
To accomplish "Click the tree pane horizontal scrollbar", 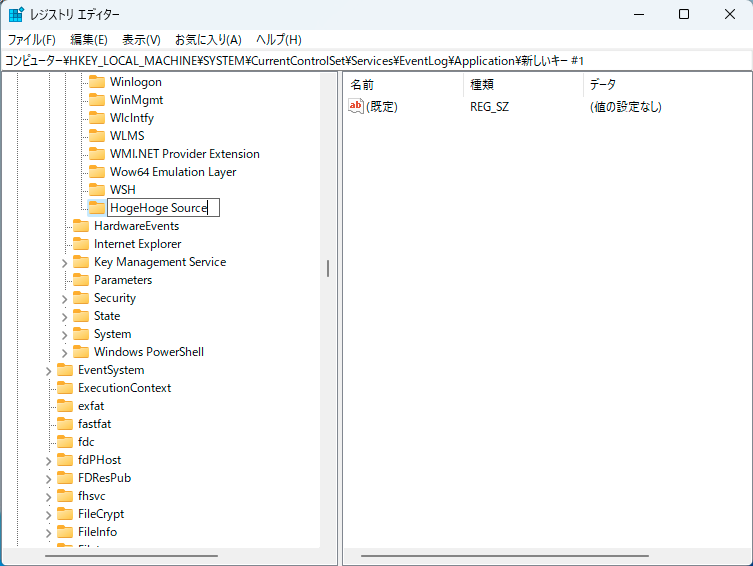I will (130, 556).
